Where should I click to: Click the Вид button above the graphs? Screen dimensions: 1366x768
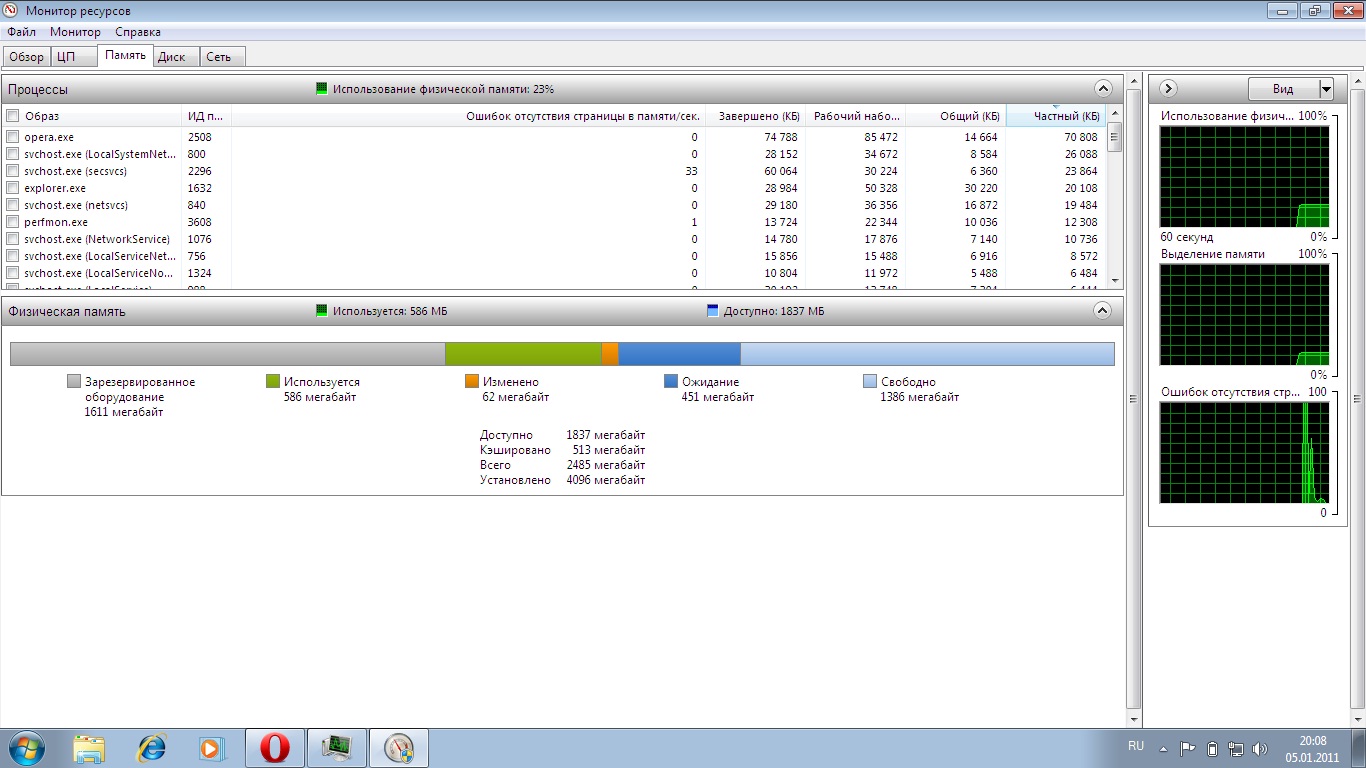point(1283,89)
